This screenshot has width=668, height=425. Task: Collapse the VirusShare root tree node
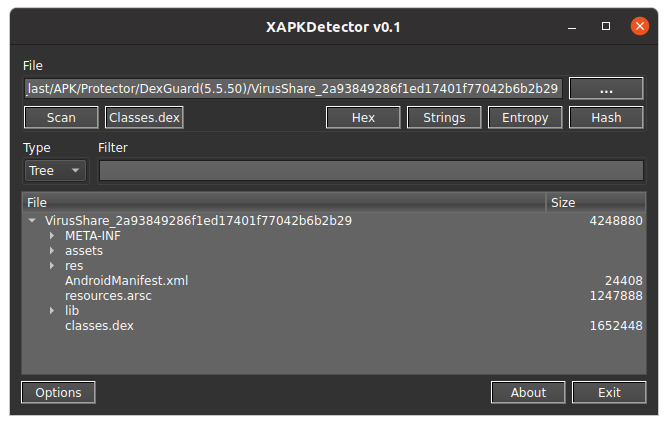click(32, 221)
